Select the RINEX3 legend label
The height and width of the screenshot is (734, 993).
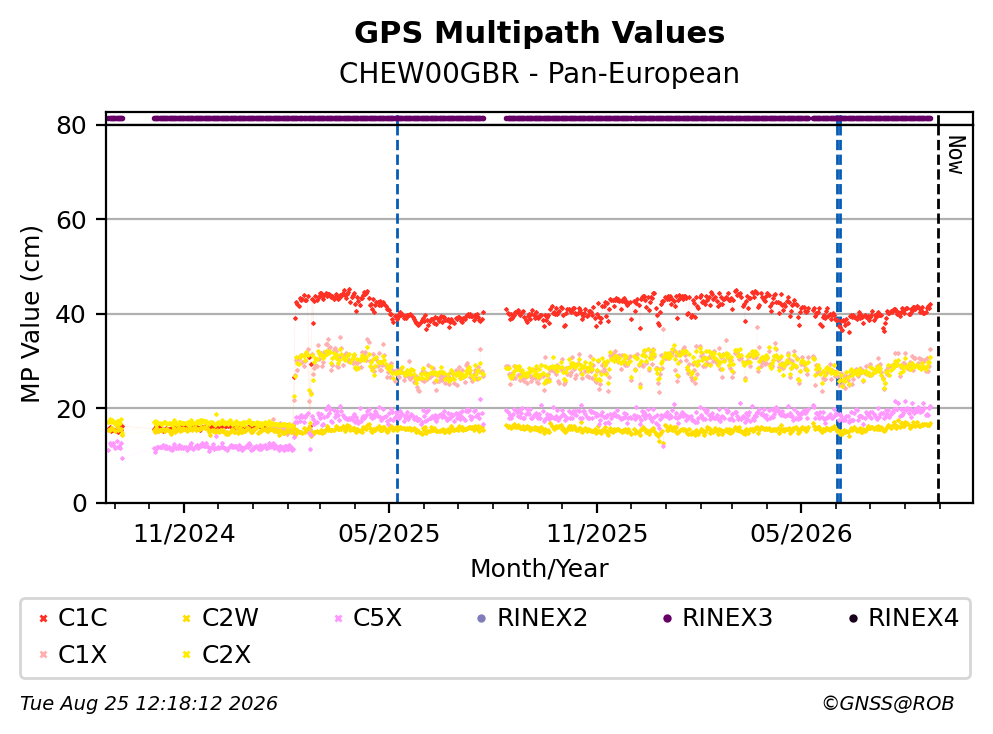[727, 618]
